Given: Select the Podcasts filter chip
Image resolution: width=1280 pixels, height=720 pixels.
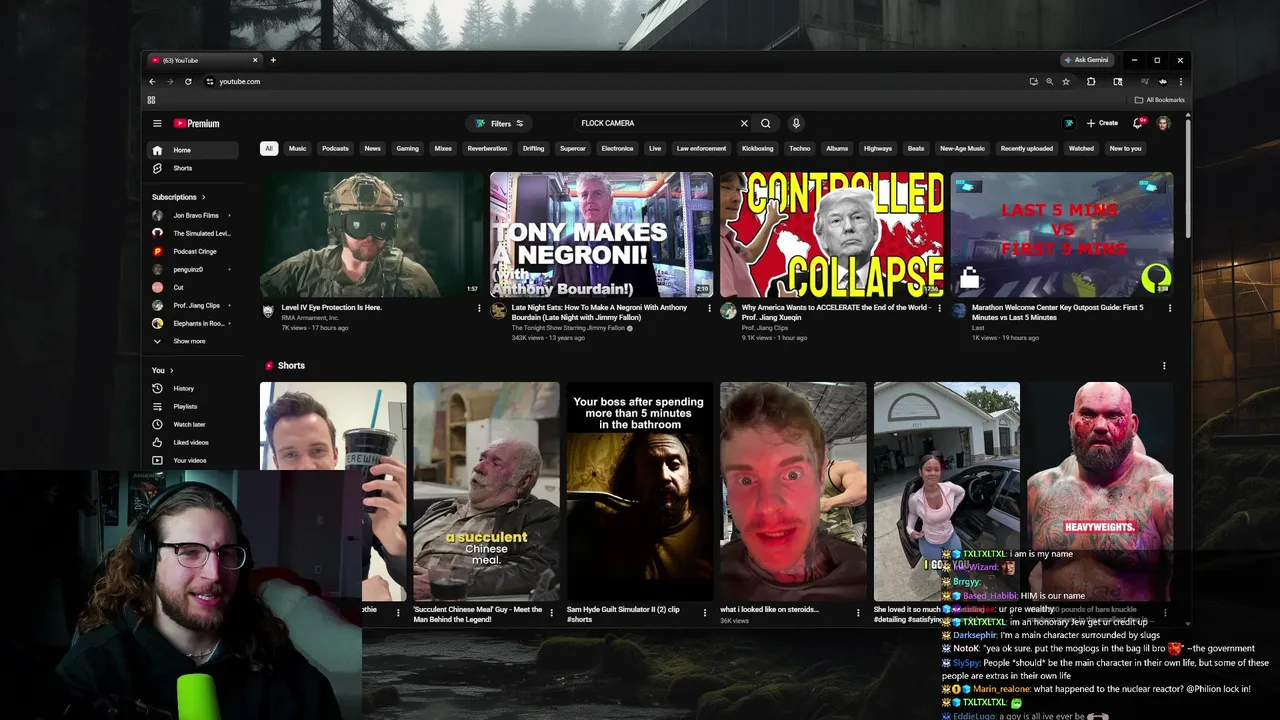Looking at the screenshot, I should [335, 148].
